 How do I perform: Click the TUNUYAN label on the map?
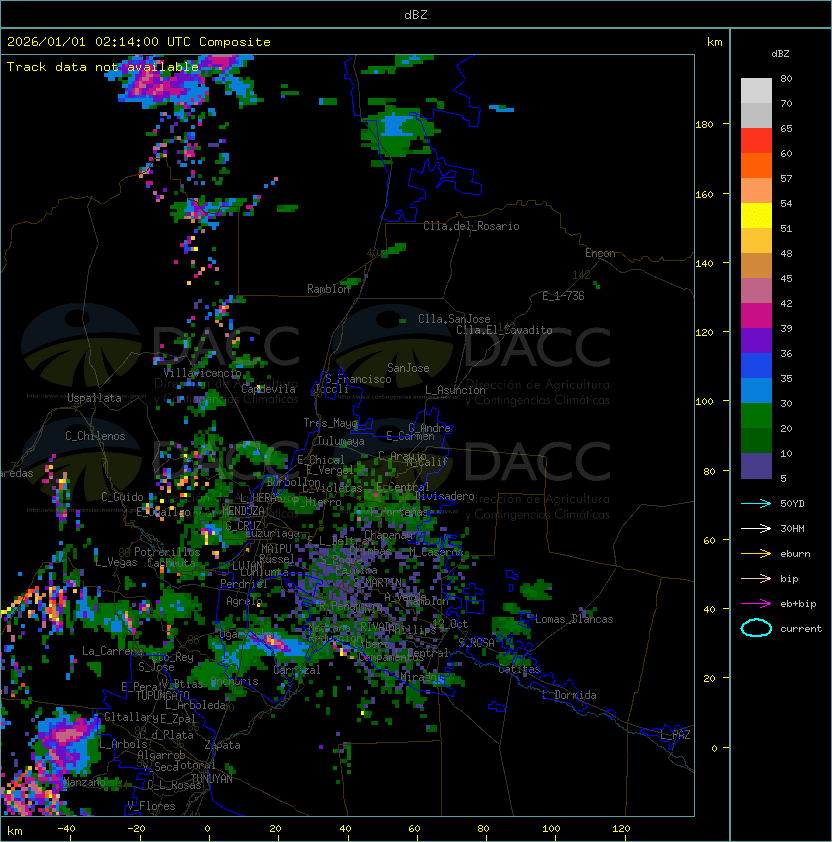211,777
